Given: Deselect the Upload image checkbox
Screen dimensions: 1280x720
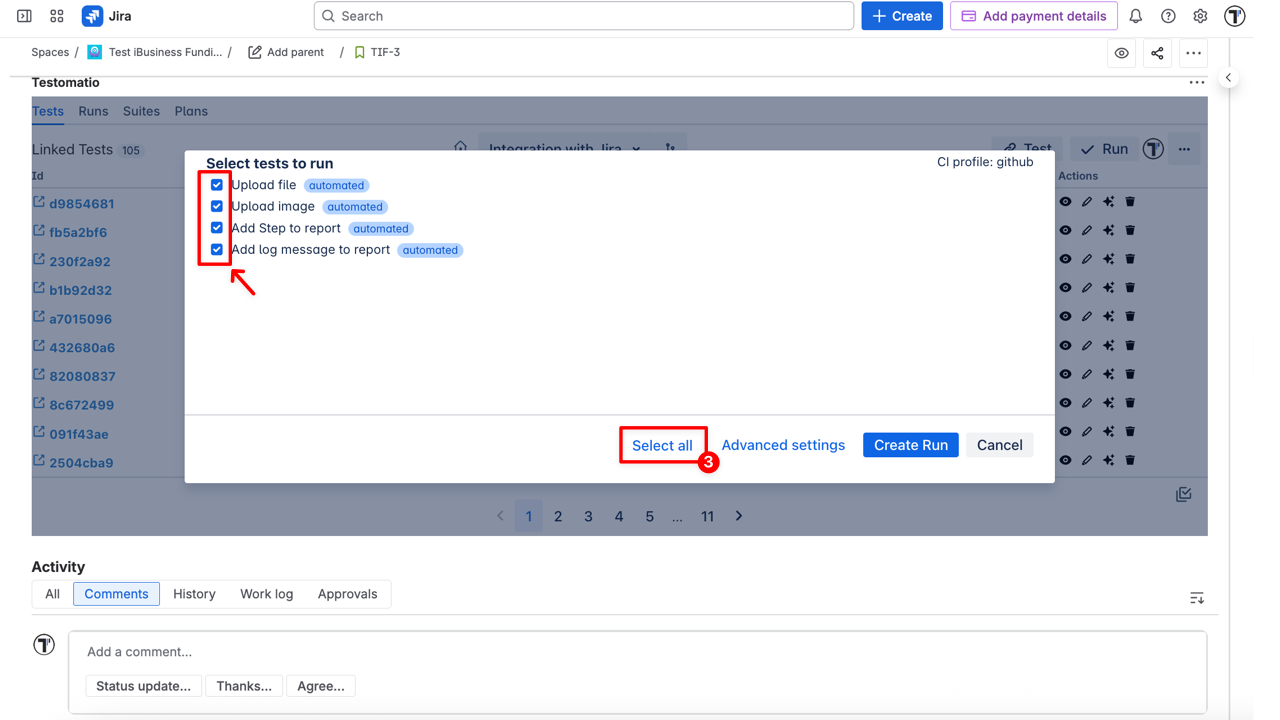Looking at the screenshot, I should 217,206.
